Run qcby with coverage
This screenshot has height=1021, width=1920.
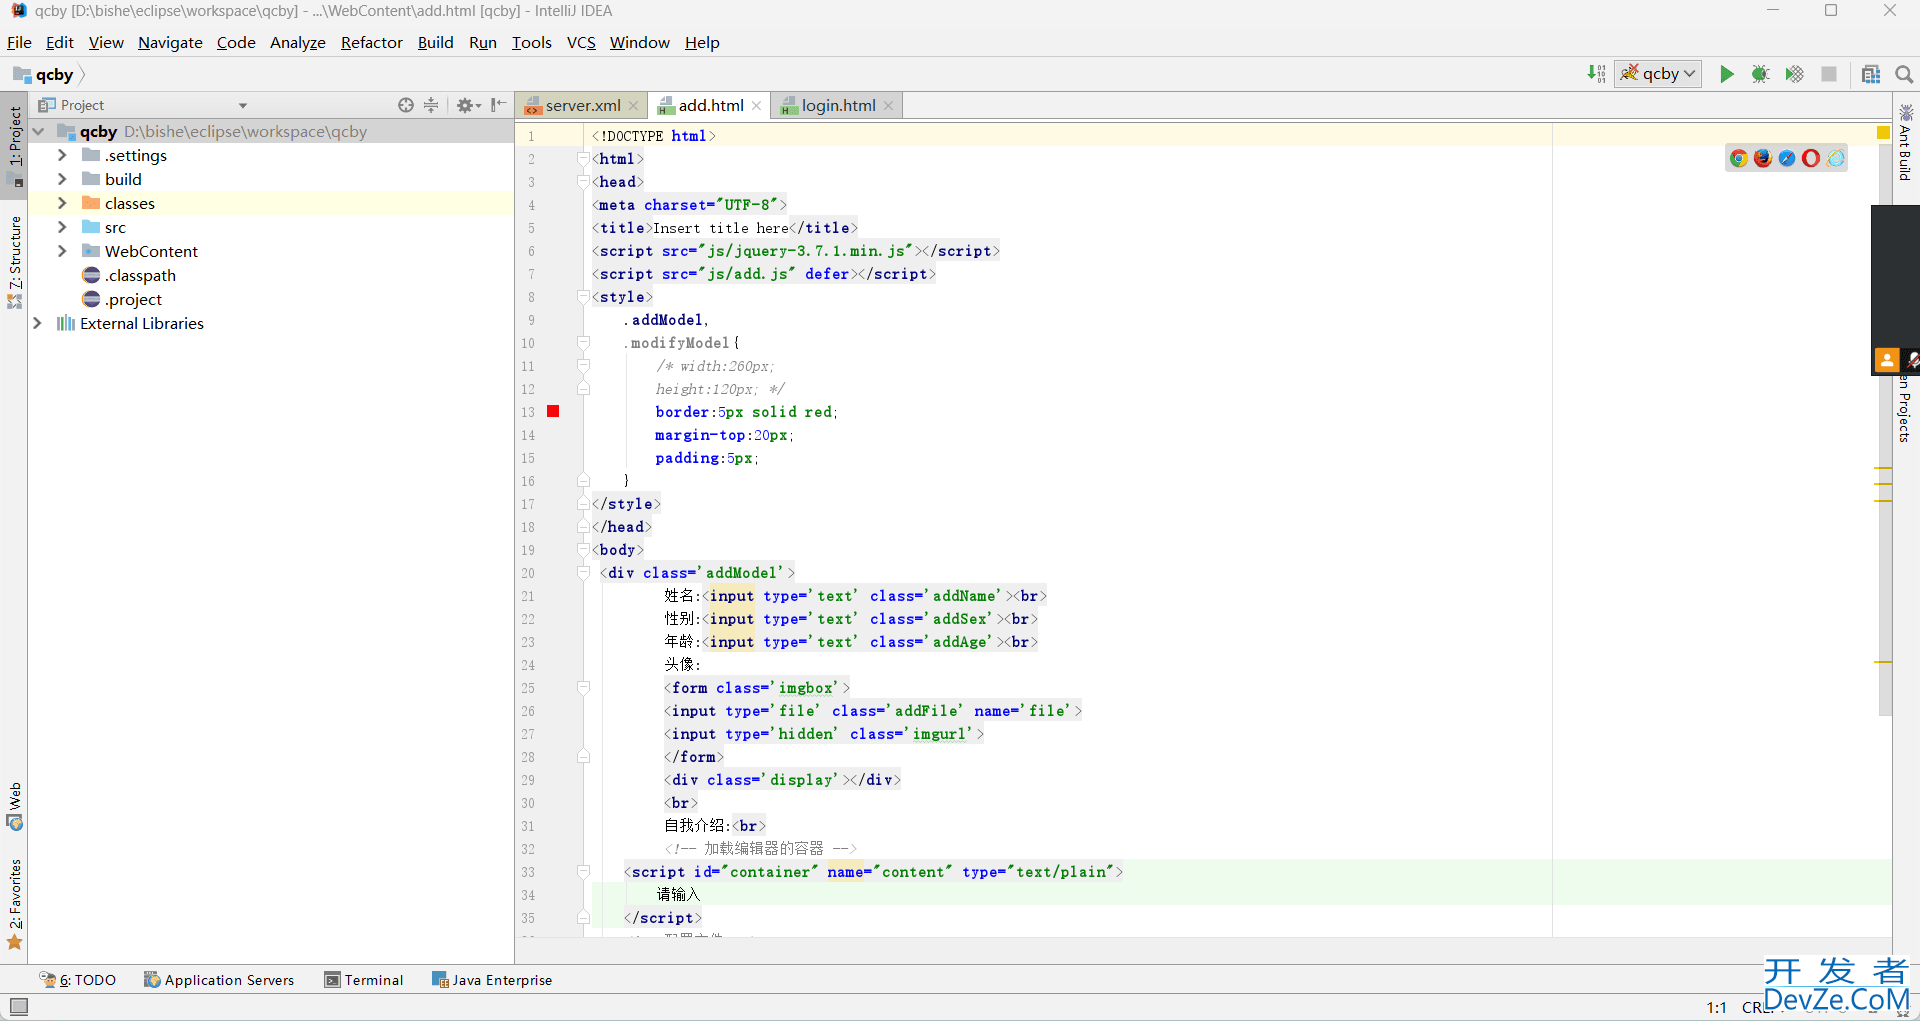tap(1794, 74)
